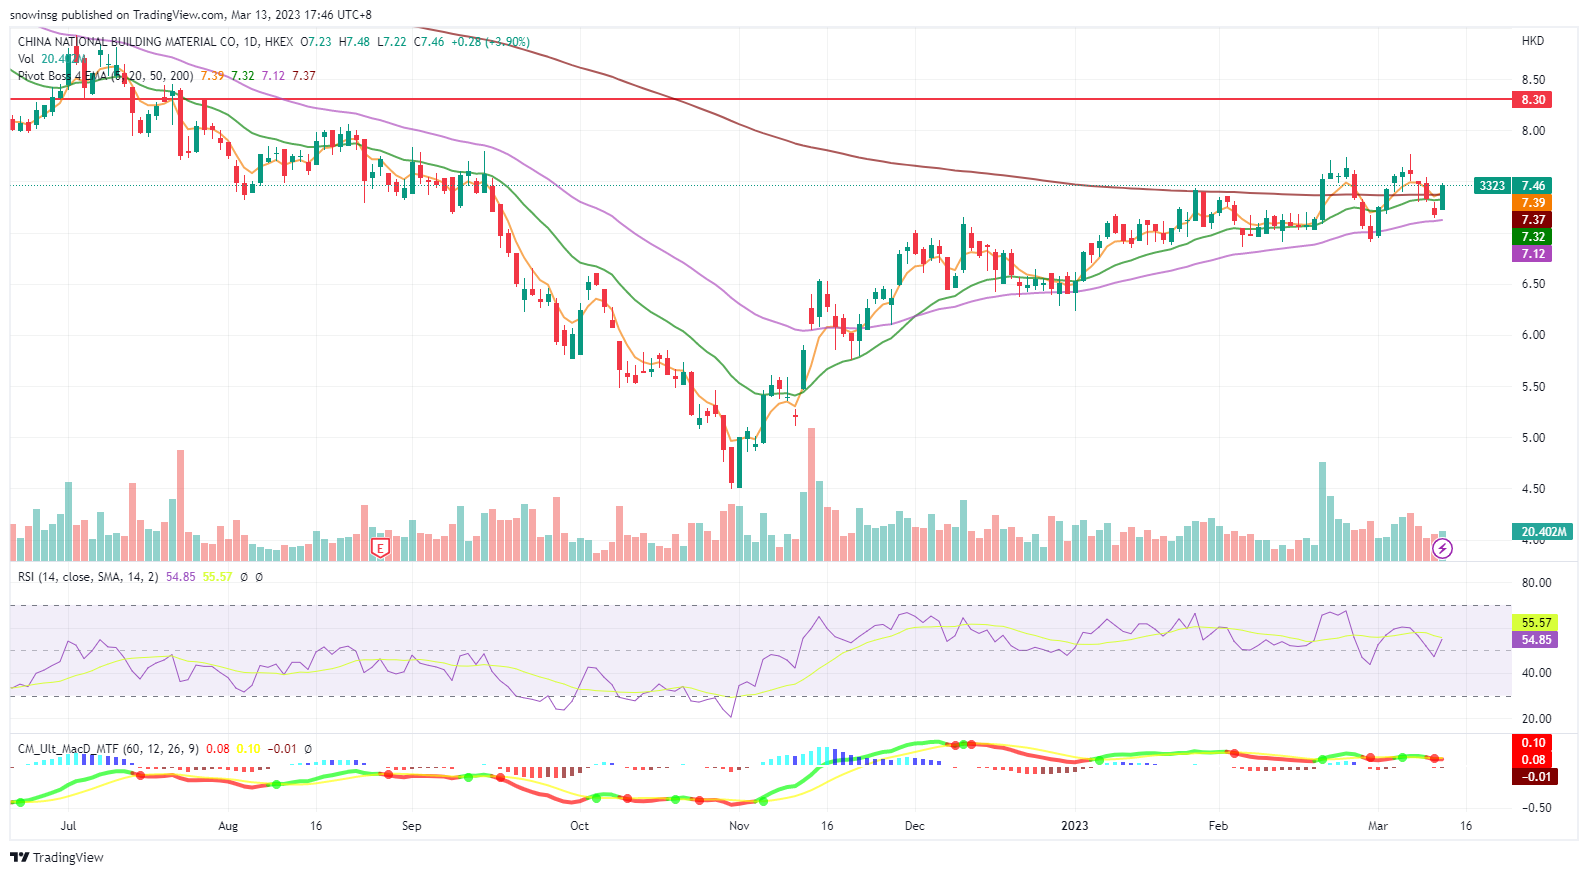The width and height of the screenshot is (1588, 875).
Task: Click the yellow-green 55.57 RSI label
Action: coord(1536,623)
